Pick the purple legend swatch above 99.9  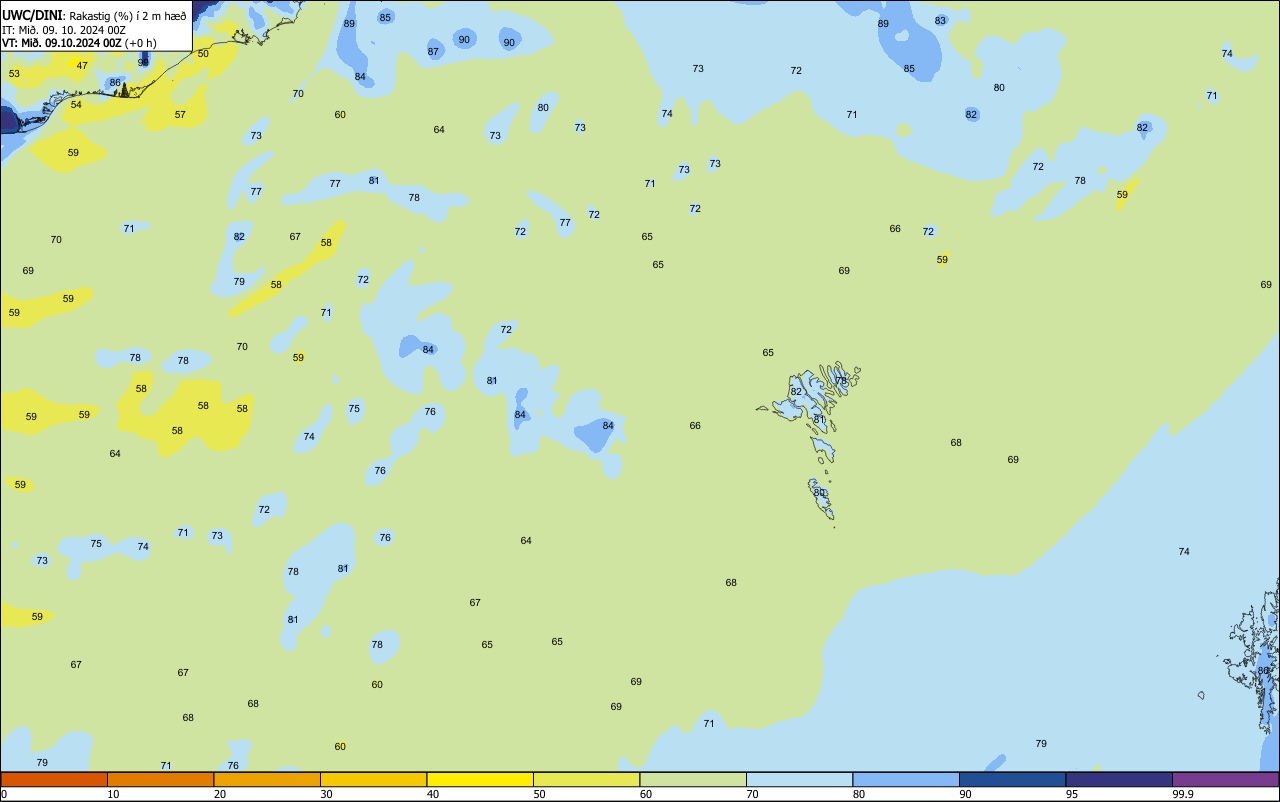pyautogui.click(x=1225, y=779)
